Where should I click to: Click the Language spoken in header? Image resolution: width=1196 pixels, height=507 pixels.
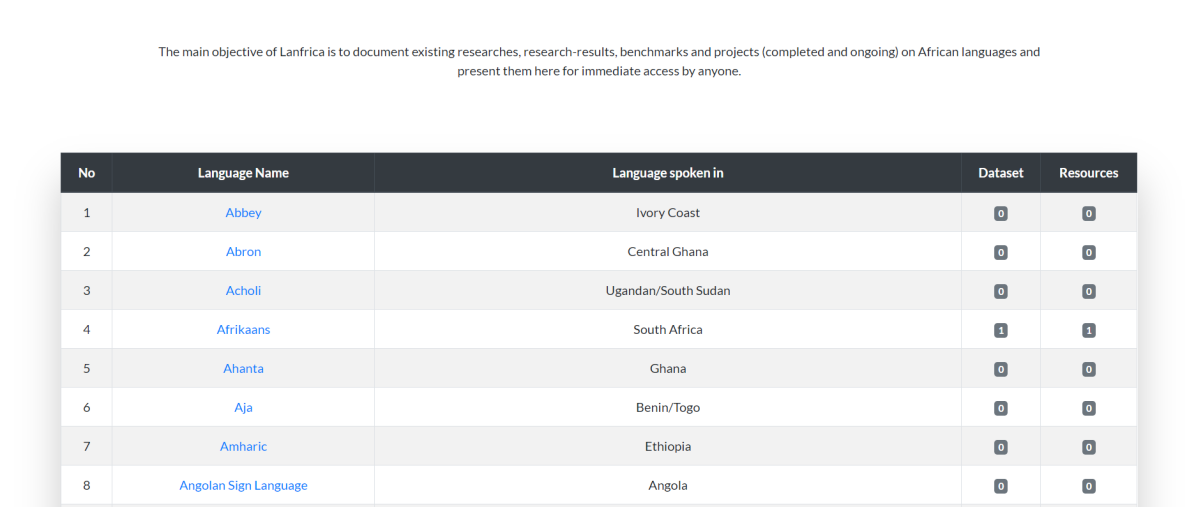click(x=667, y=173)
